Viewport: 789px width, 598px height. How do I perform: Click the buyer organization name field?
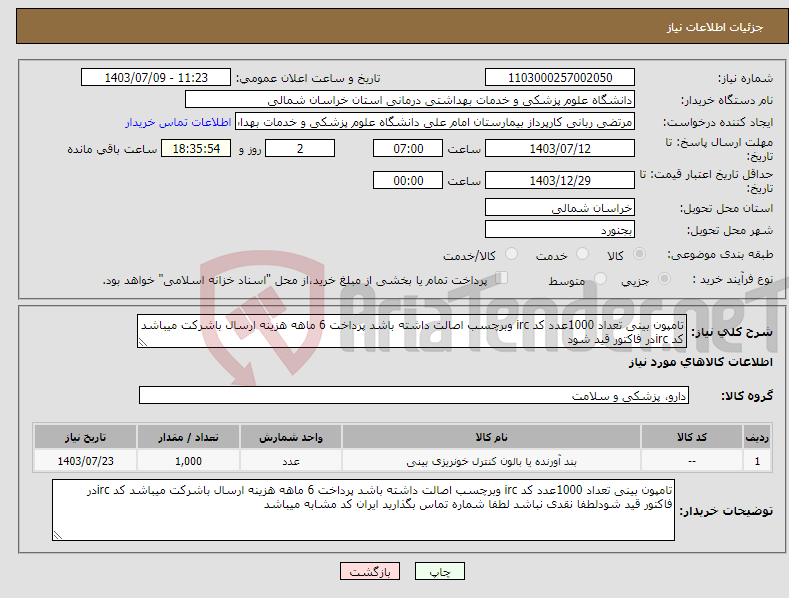410,100
